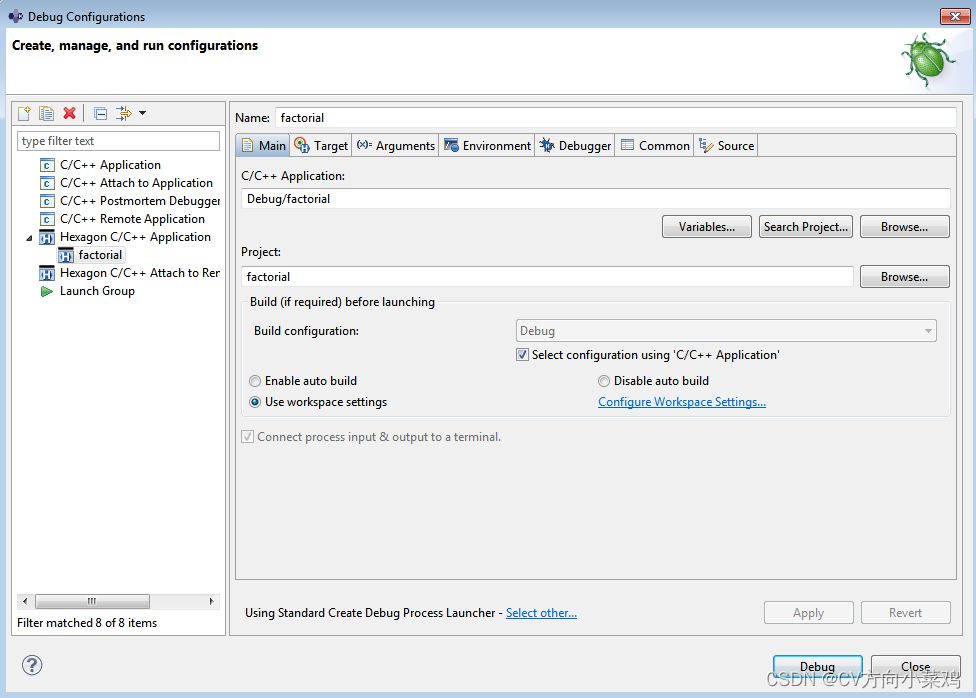Click the Launch Group green arrow icon

47,291
